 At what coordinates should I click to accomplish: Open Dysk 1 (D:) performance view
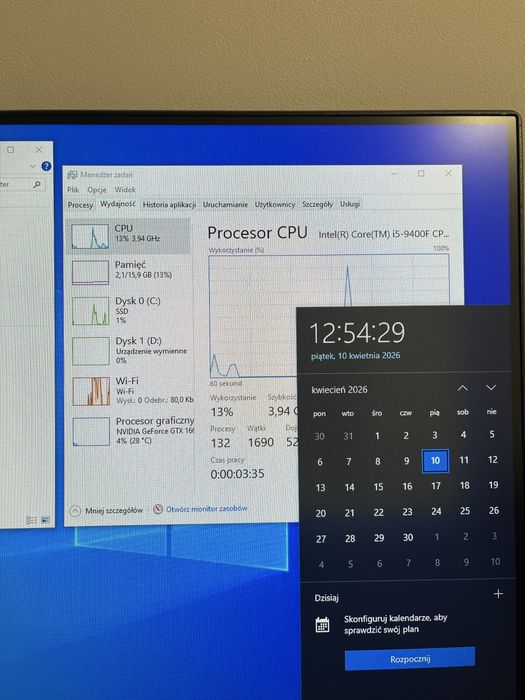[x=129, y=350]
